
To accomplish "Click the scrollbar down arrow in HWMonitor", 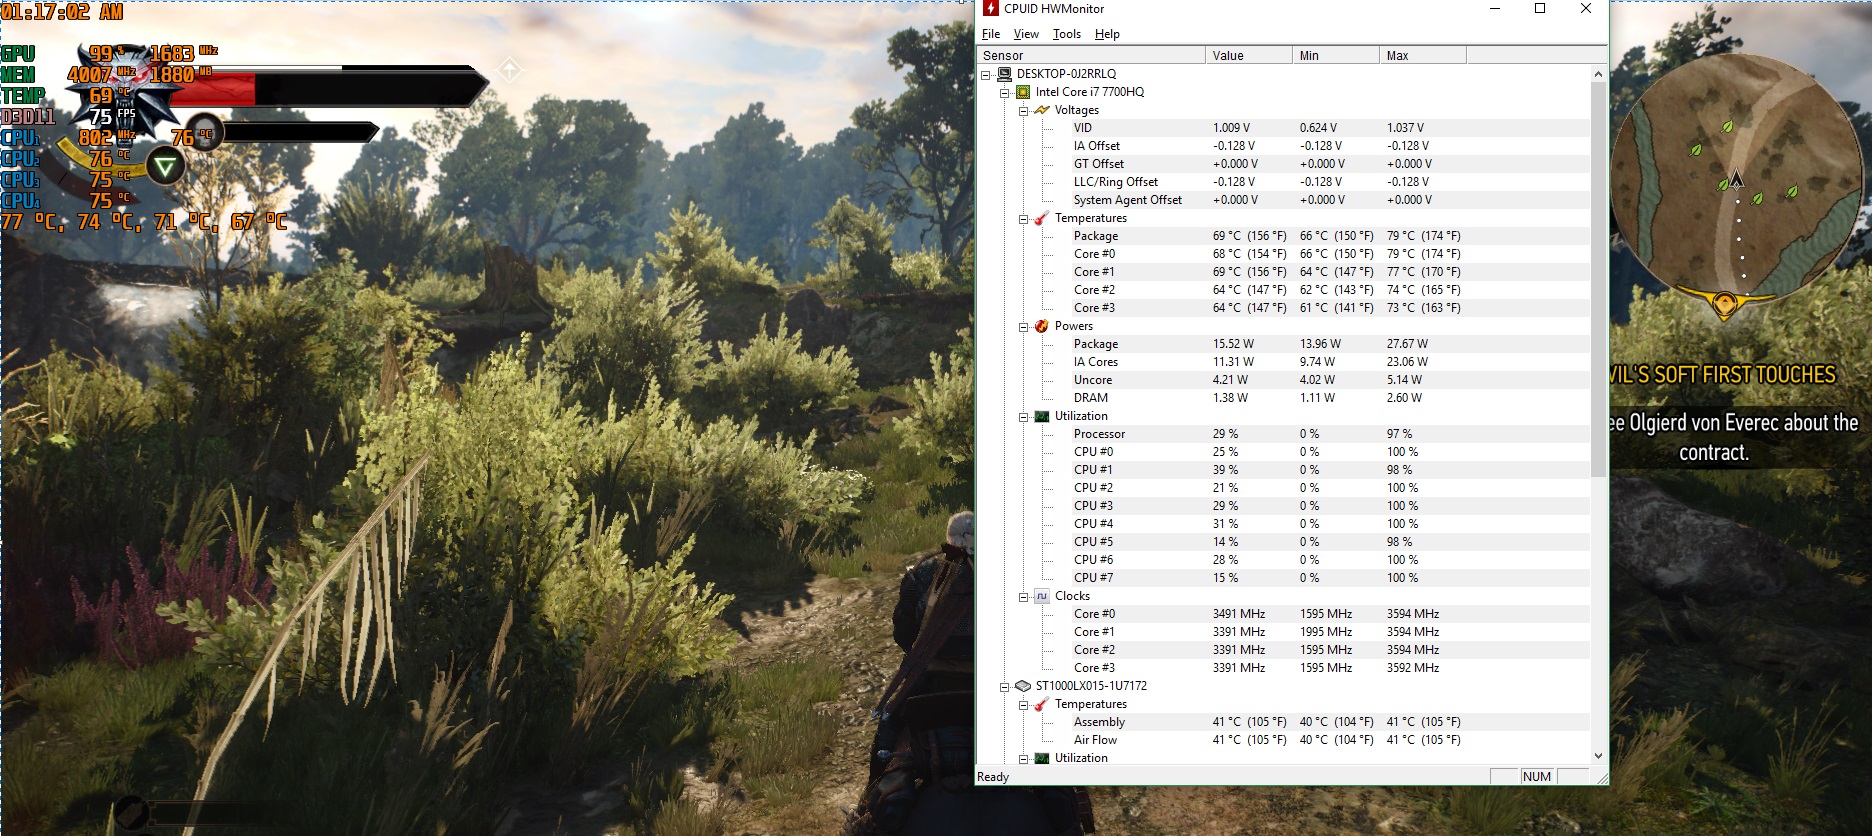I will coord(1598,756).
